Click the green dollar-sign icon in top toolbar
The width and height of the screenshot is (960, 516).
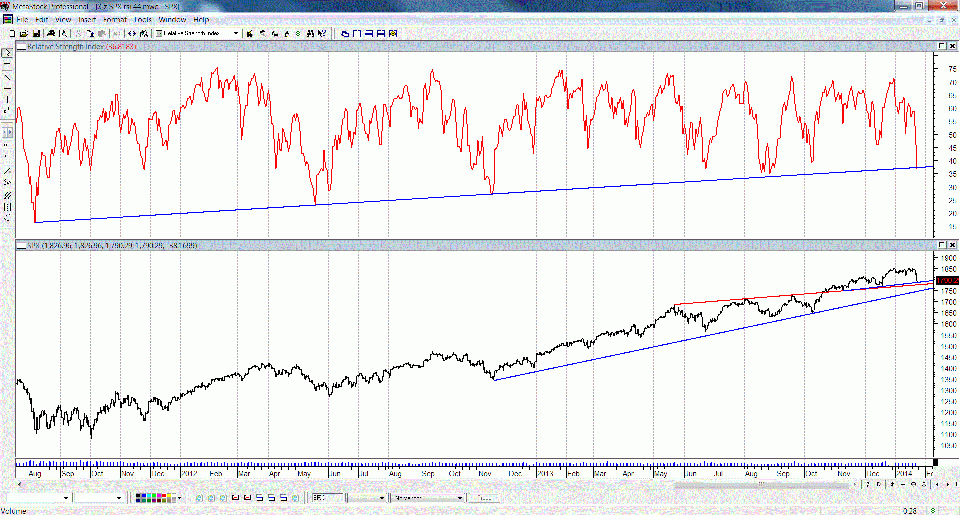coord(299,34)
